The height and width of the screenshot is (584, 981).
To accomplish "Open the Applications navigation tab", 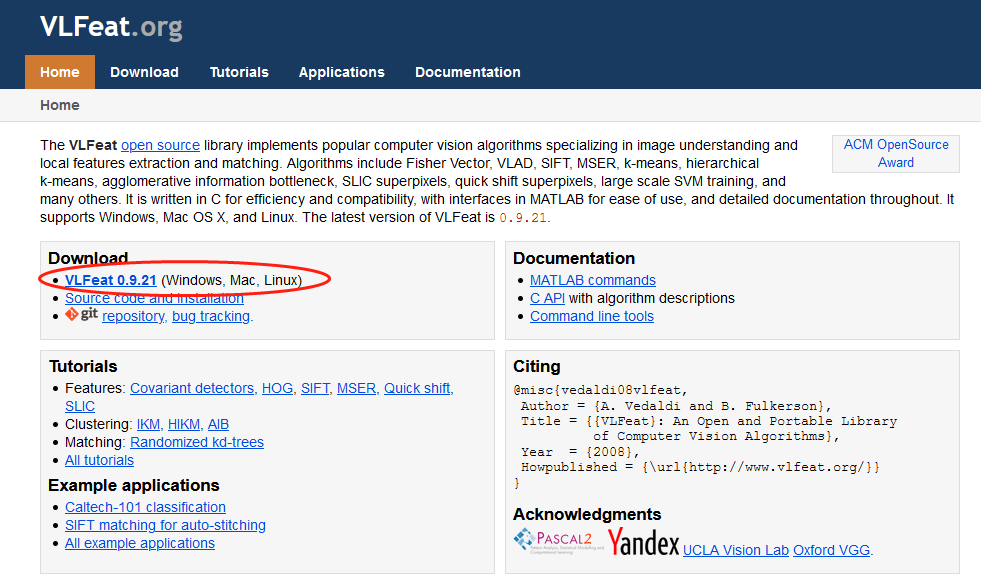I will [342, 72].
